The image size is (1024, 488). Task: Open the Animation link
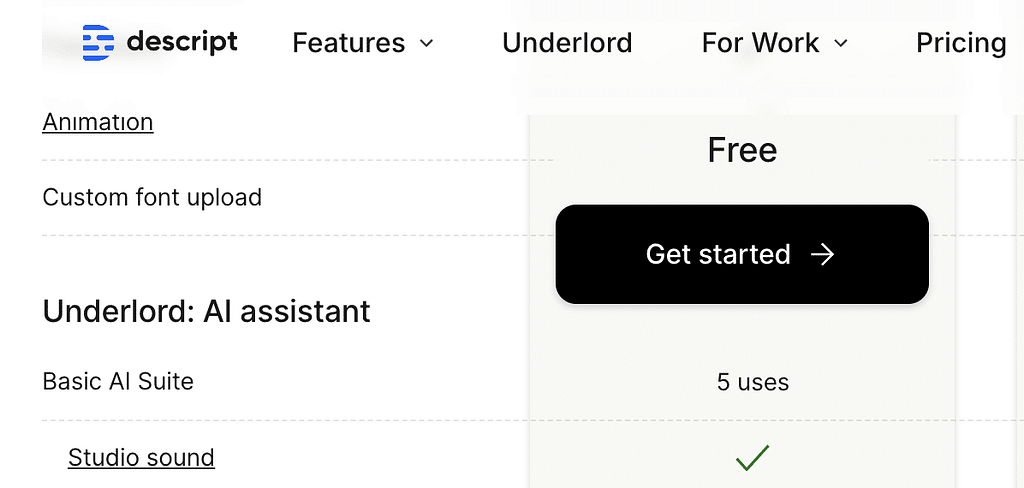pyautogui.click(x=98, y=122)
